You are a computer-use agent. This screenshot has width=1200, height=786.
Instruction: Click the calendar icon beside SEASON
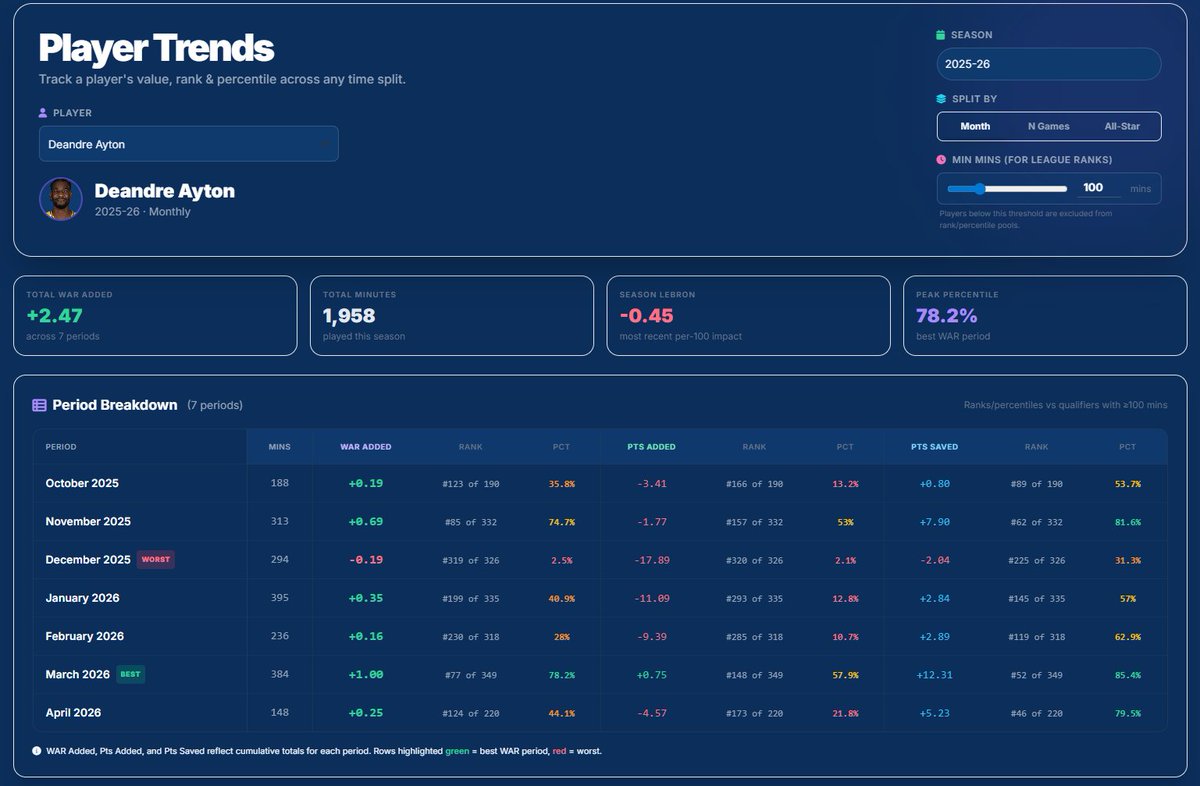940,35
